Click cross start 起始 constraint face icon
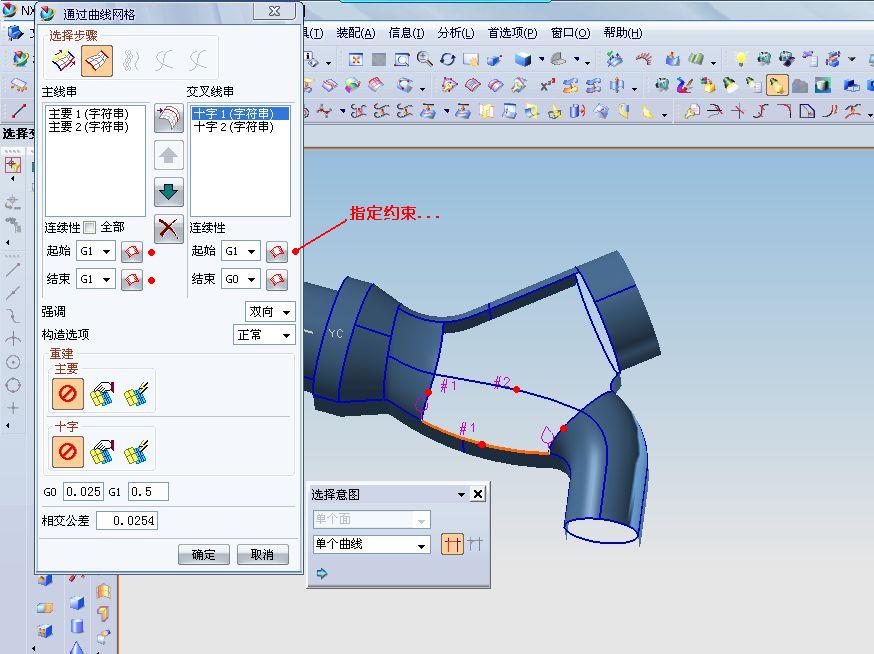This screenshot has width=874, height=654. (x=276, y=252)
